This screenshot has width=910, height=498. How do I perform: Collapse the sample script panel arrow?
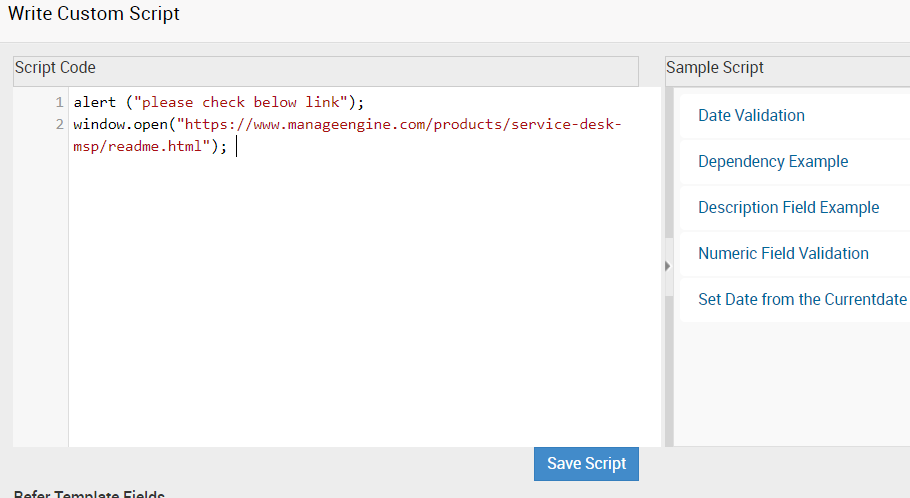tap(667, 266)
